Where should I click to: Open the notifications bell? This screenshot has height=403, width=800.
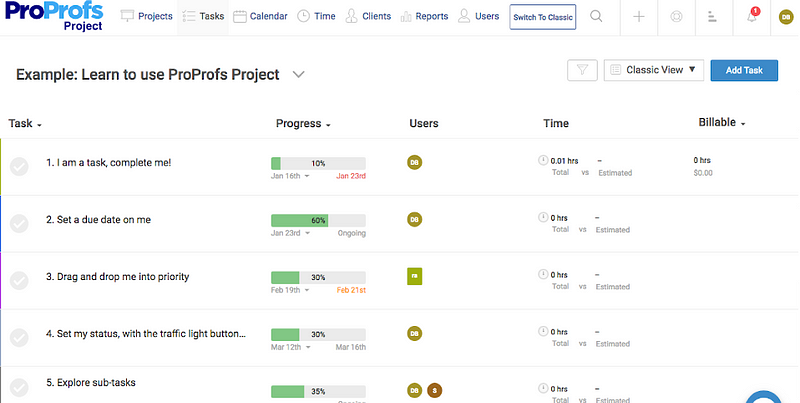[752, 17]
